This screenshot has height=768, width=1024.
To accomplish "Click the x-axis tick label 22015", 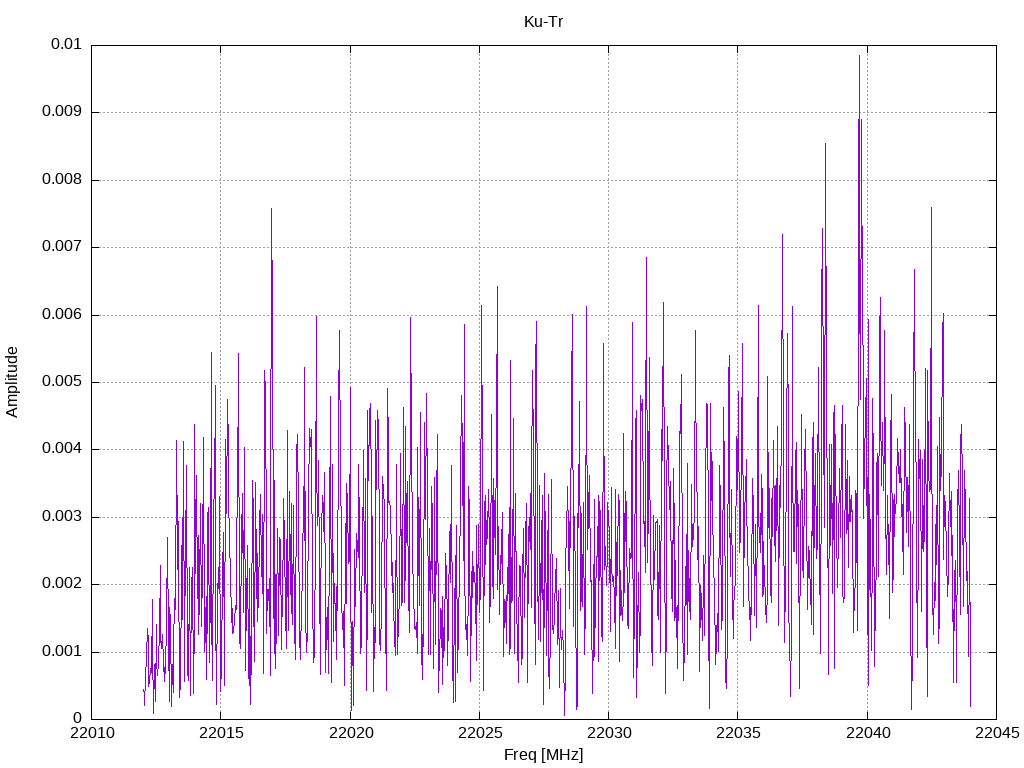I will (221, 733).
